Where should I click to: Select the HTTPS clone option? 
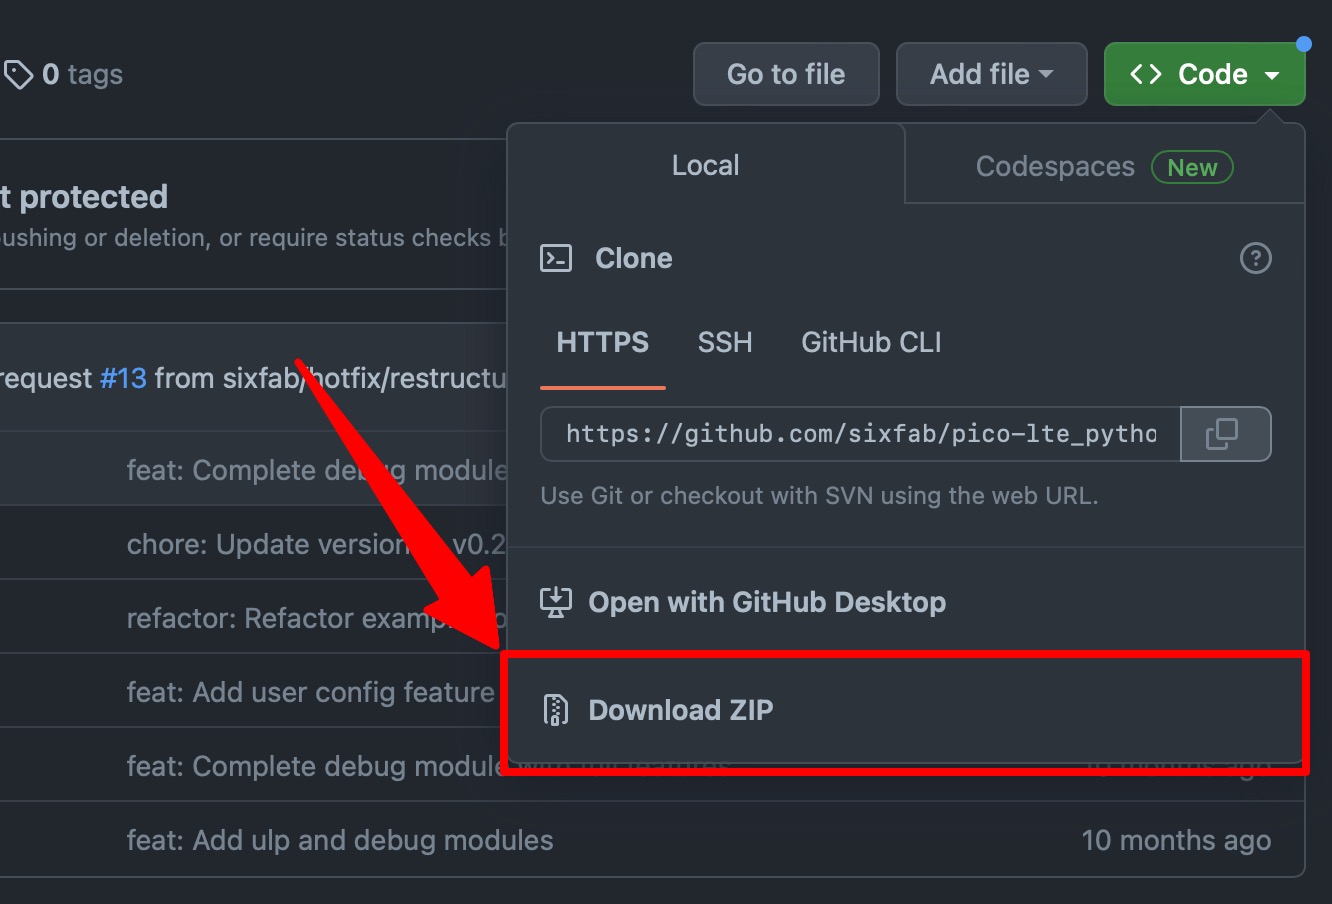point(603,343)
